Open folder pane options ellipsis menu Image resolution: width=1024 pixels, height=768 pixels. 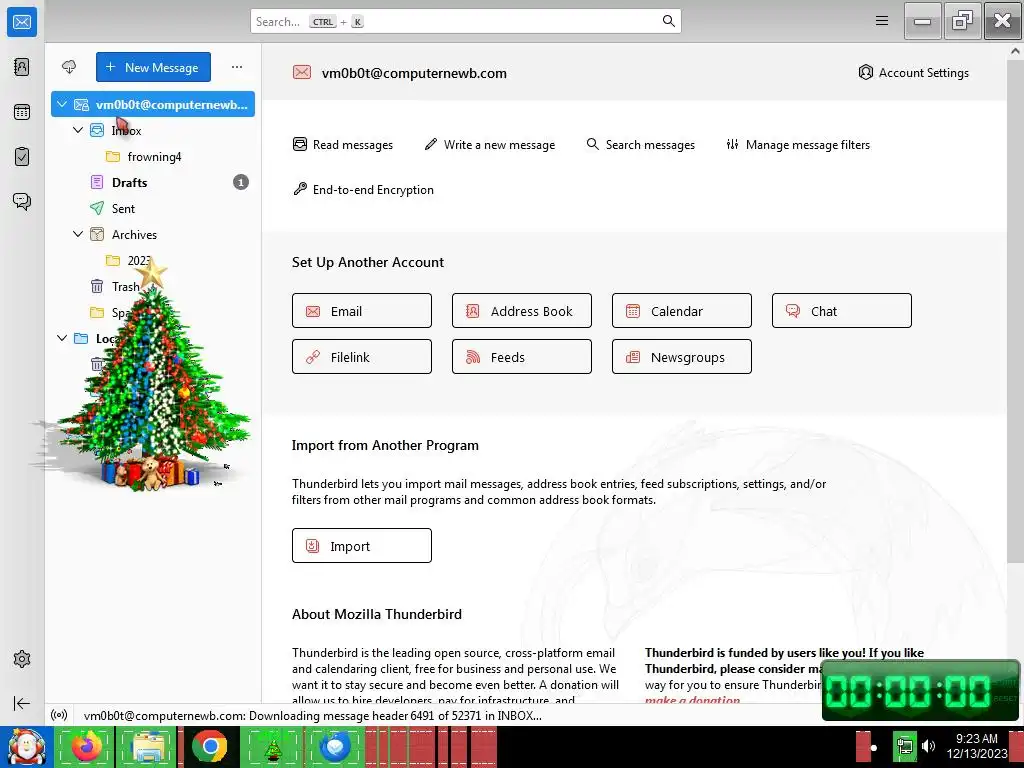(x=236, y=67)
